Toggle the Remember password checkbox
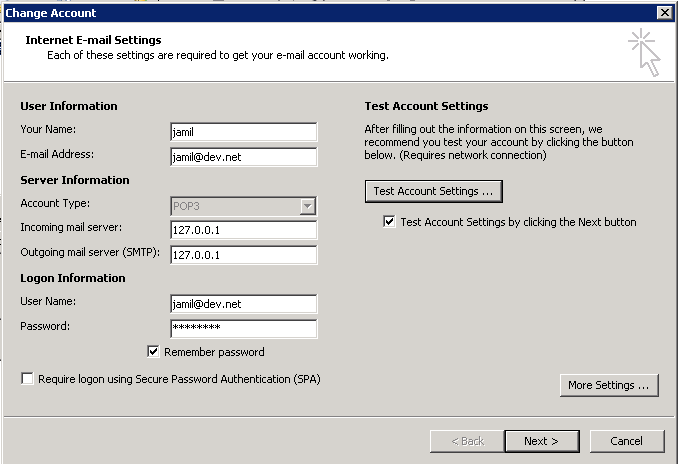This screenshot has height=464, width=679. [153, 352]
